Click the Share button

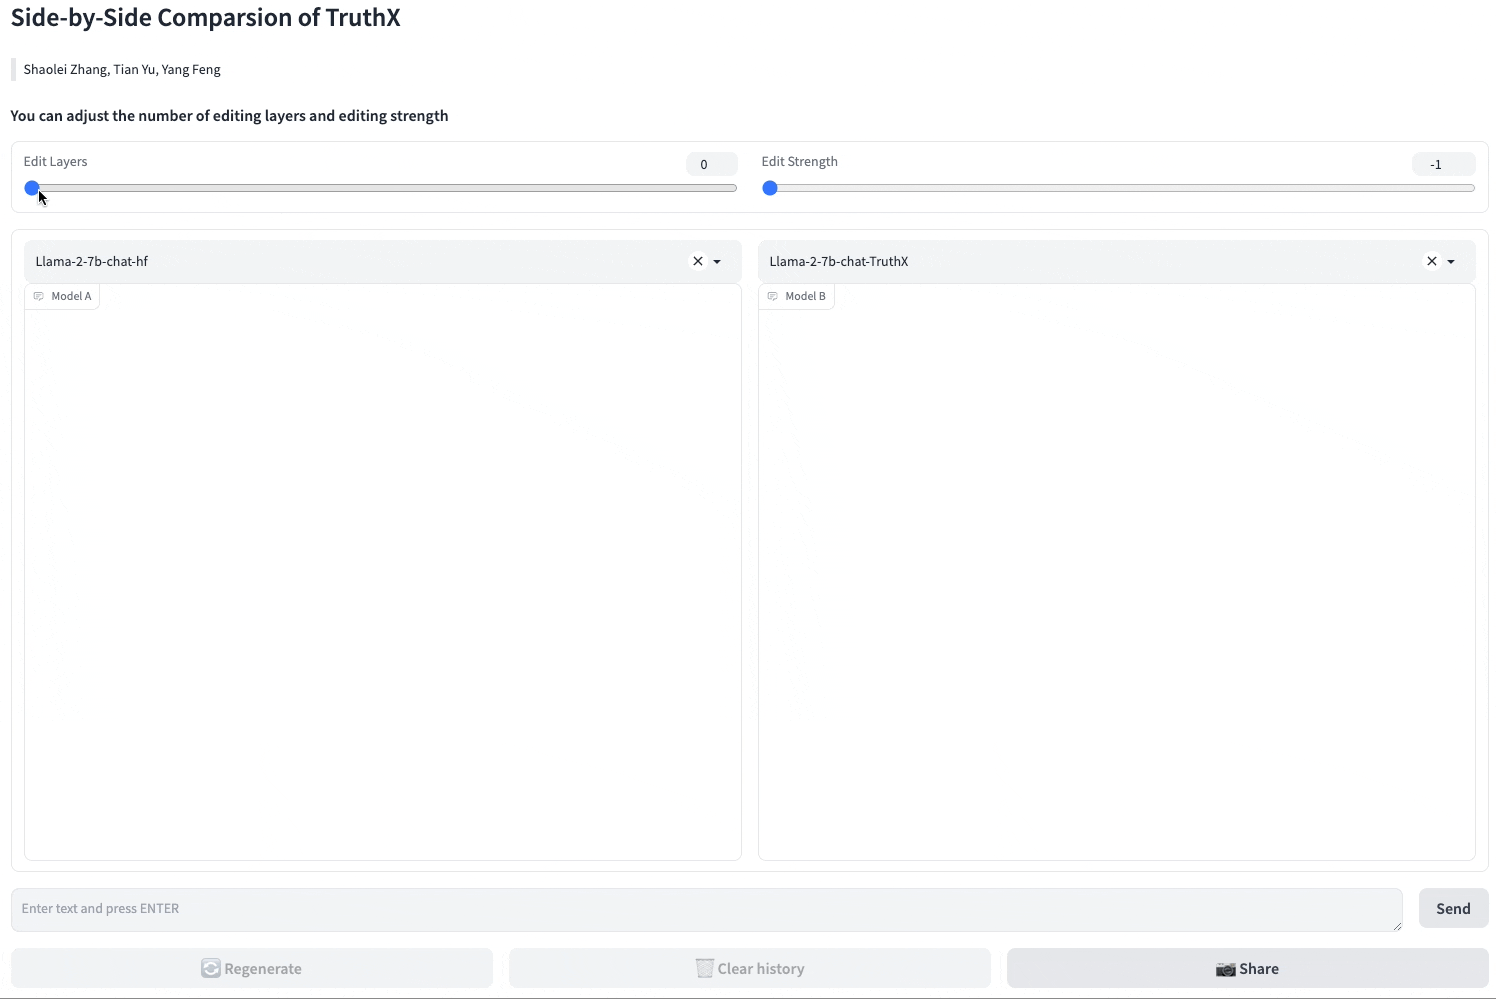click(1248, 968)
